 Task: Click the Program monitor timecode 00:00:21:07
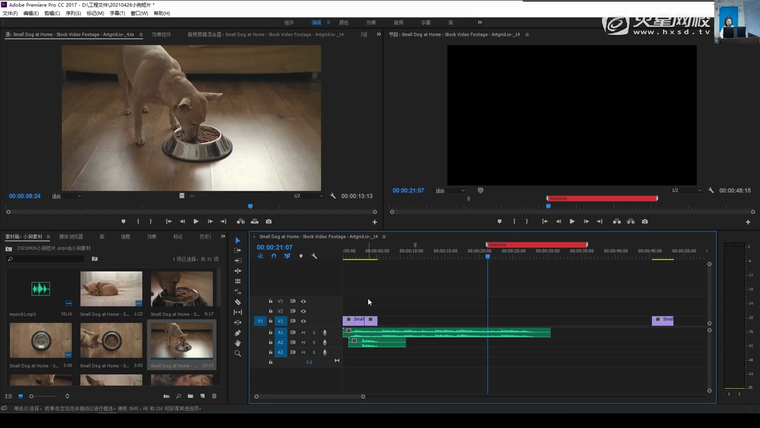pos(408,190)
